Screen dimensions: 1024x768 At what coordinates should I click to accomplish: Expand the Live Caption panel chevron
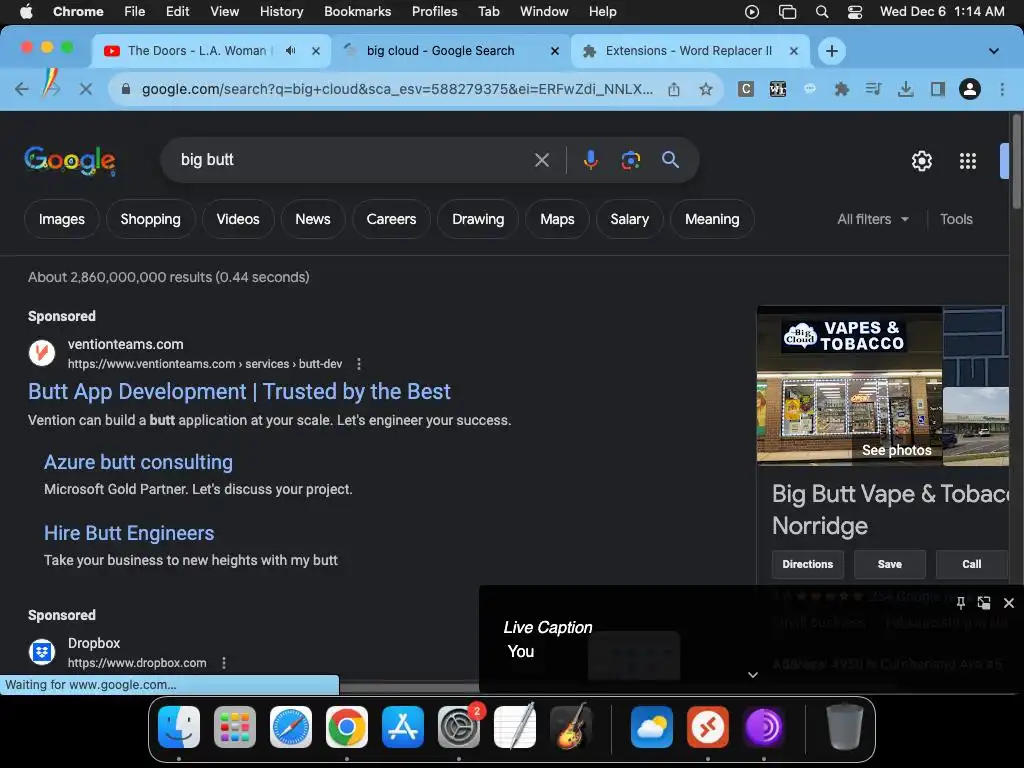tap(753, 675)
